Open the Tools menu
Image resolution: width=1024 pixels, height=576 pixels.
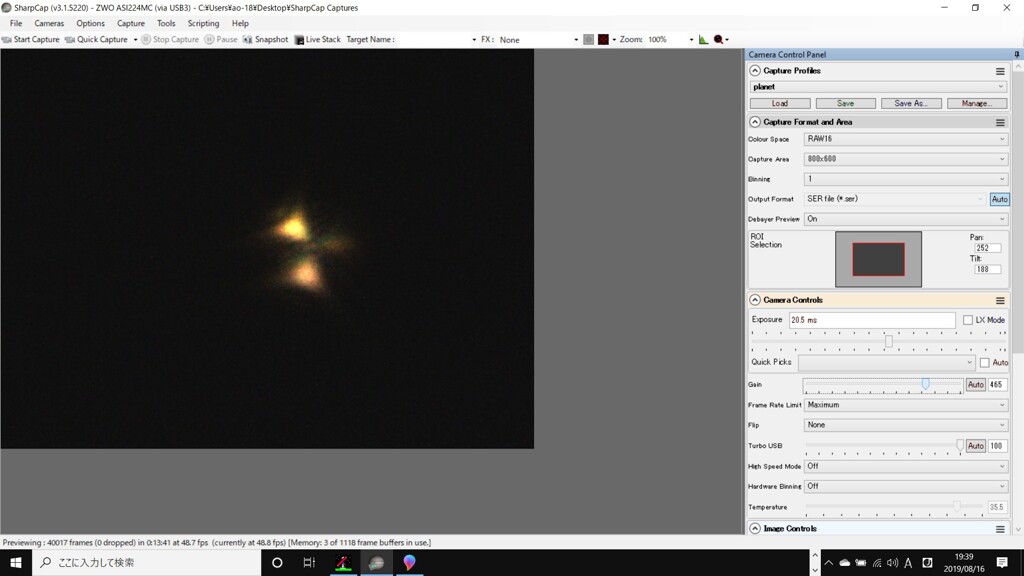tap(166, 24)
